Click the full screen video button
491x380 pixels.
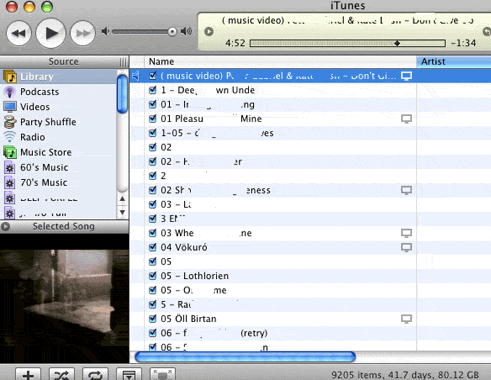(x=162, y=375)
